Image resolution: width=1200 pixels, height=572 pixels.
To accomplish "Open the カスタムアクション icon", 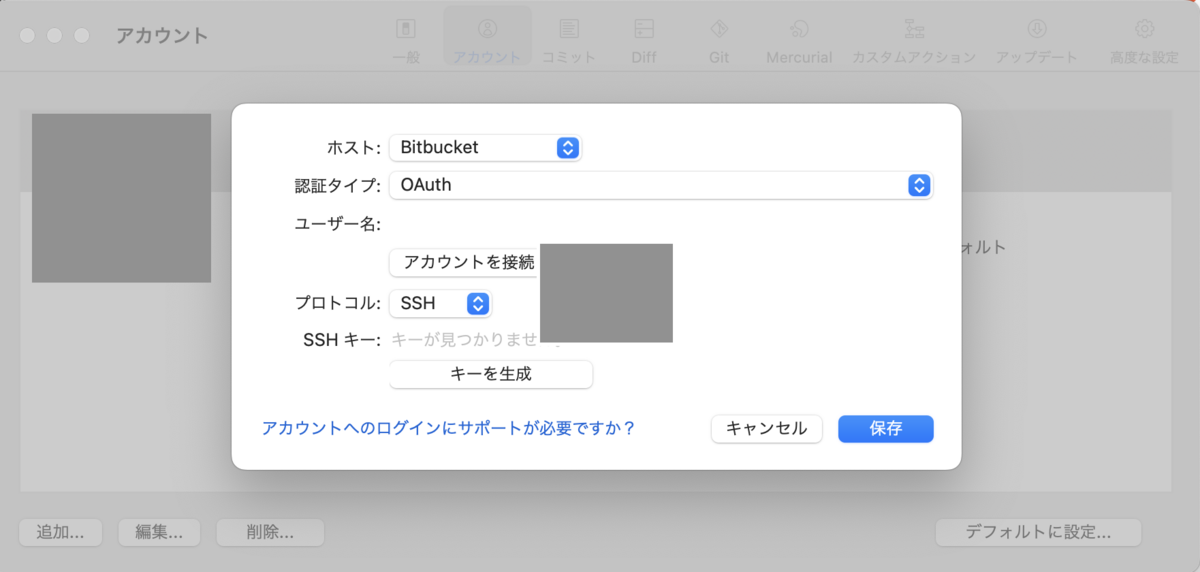I will [x=914, y=28].
